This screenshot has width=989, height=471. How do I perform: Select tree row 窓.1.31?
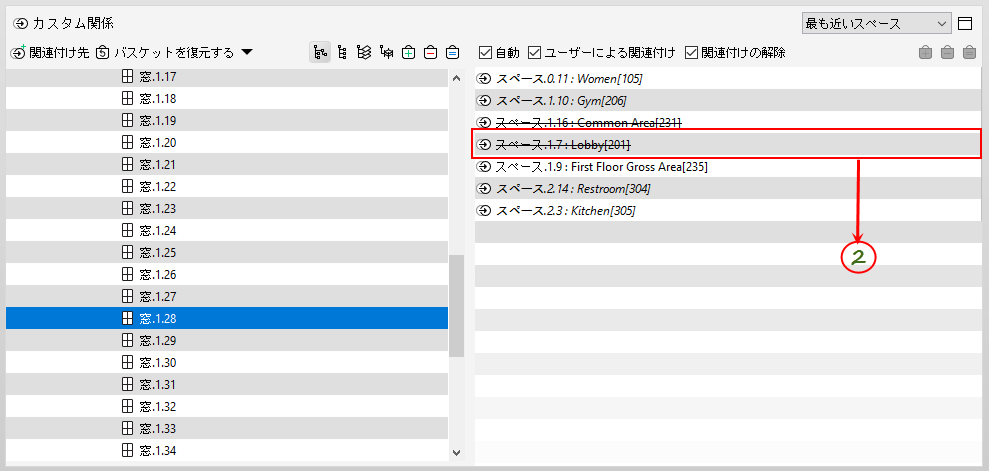[227, 385]
